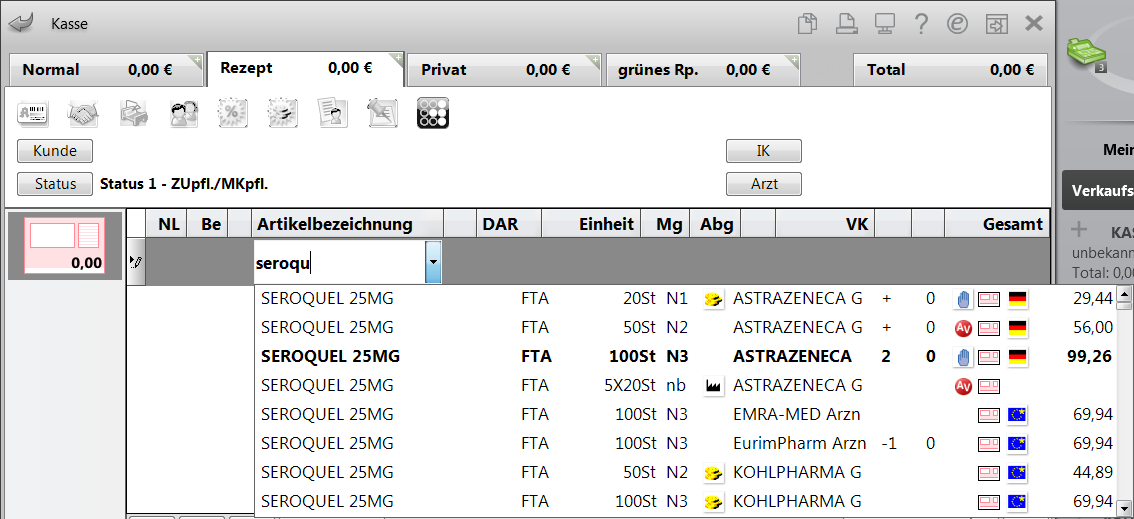Open the Verkaufs tab in right panel

(x=1098, y=191)
